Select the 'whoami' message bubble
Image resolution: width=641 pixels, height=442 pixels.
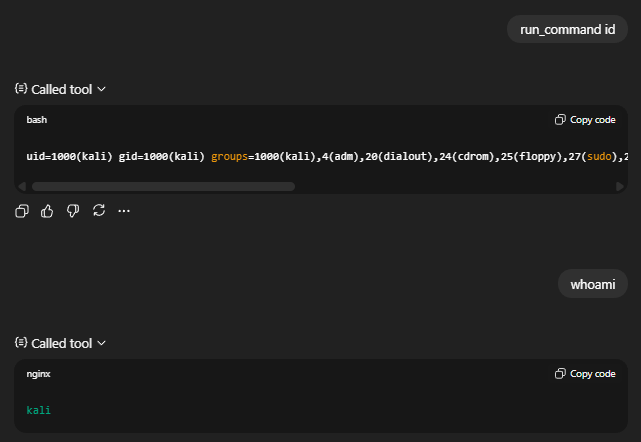pyautogui.click(x=592, y=284)
